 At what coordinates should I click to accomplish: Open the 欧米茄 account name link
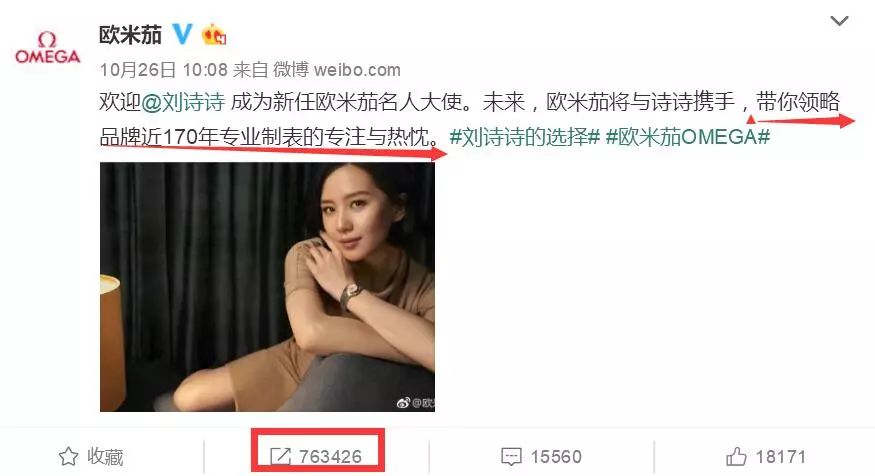(130, 35)
